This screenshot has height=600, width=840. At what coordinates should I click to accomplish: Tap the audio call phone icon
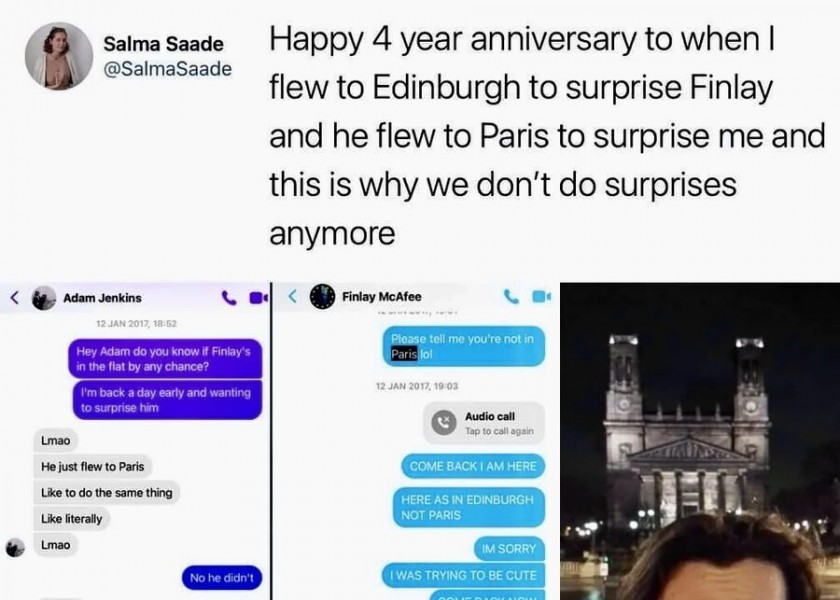(443, 423)
